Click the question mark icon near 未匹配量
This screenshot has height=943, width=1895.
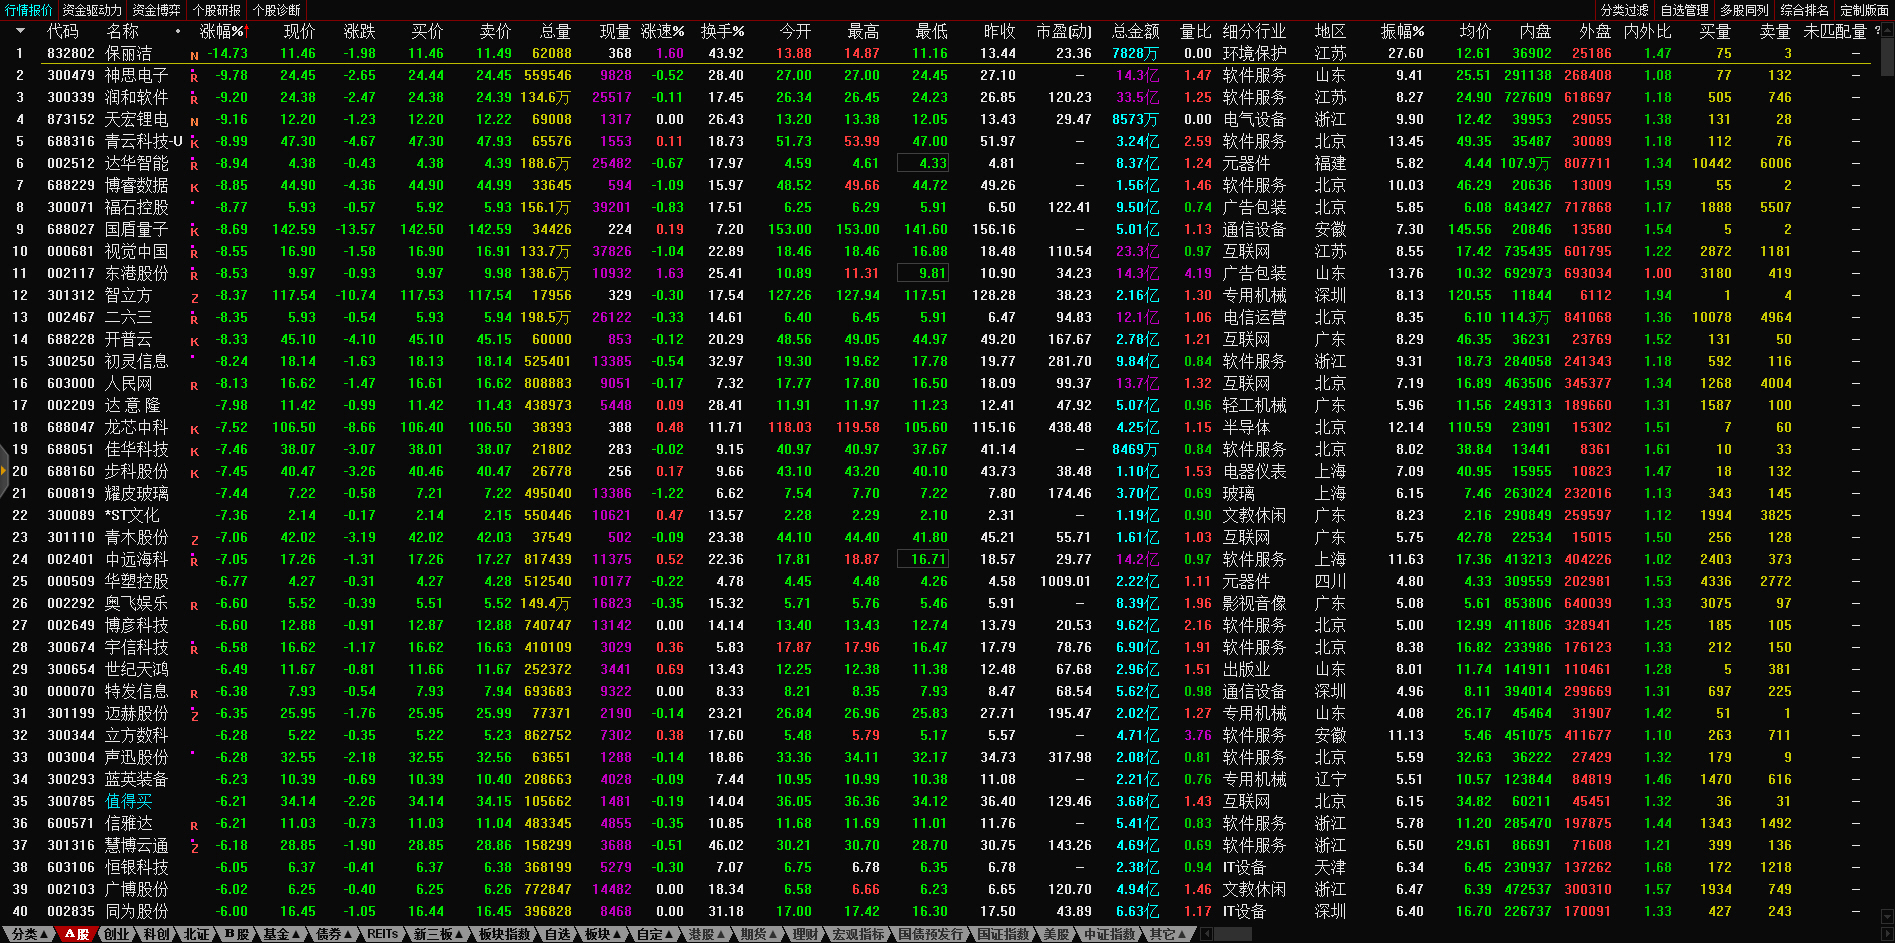pyautogui.click(x=1877, y=31)
